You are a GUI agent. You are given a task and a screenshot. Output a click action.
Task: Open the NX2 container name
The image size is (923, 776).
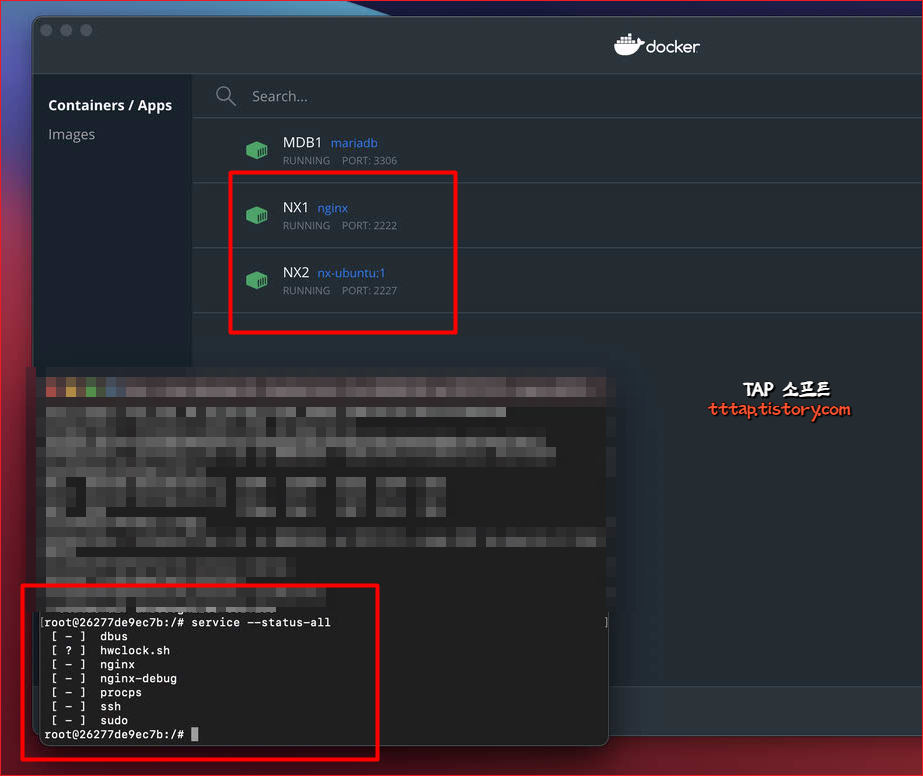click(296, 273)
